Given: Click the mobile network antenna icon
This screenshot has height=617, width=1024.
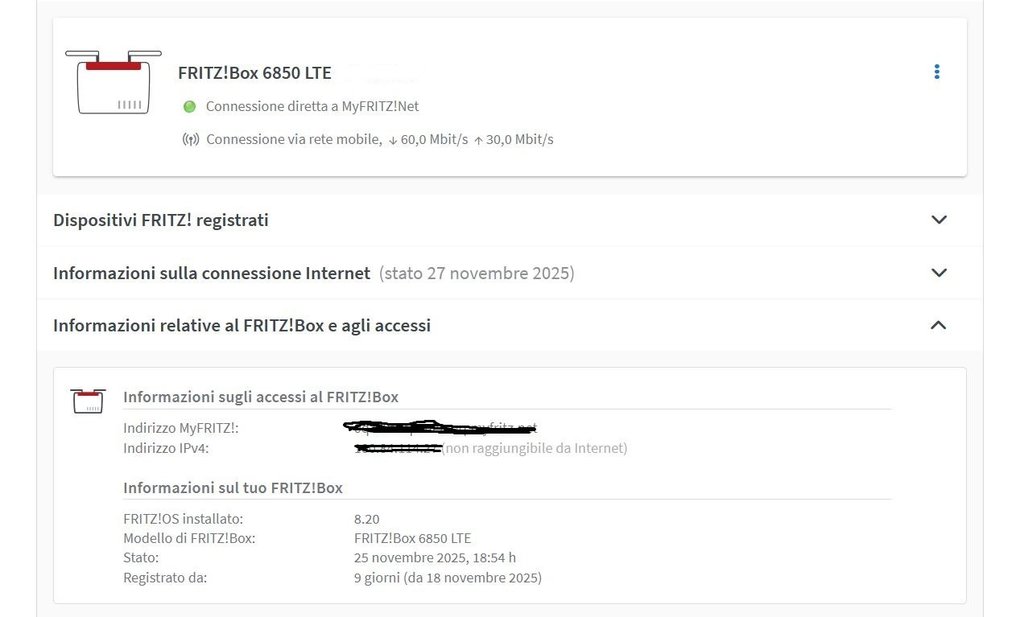Looking at the screenshot, I should [190, 139].
